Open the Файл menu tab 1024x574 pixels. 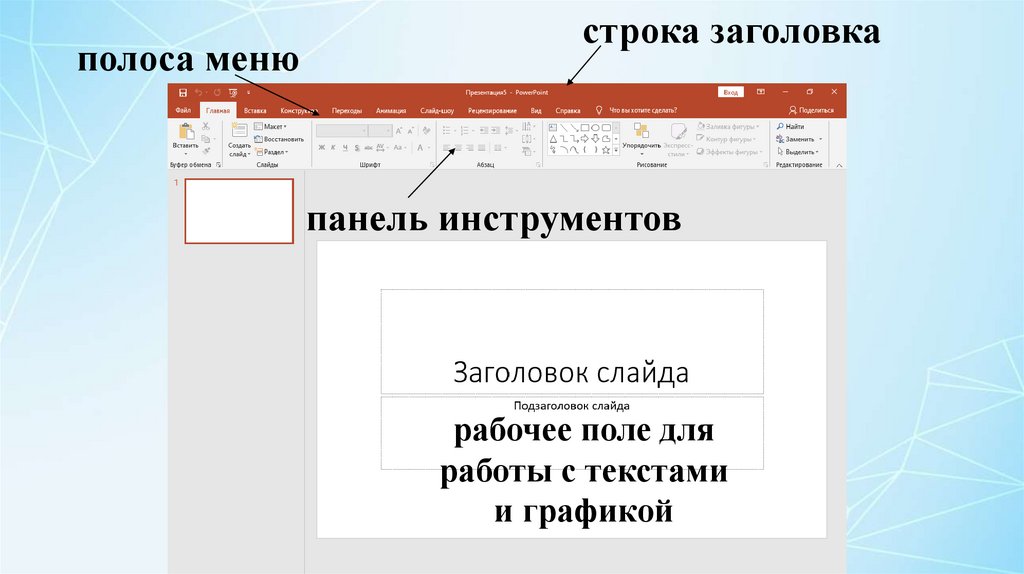[x=183, y=110]
